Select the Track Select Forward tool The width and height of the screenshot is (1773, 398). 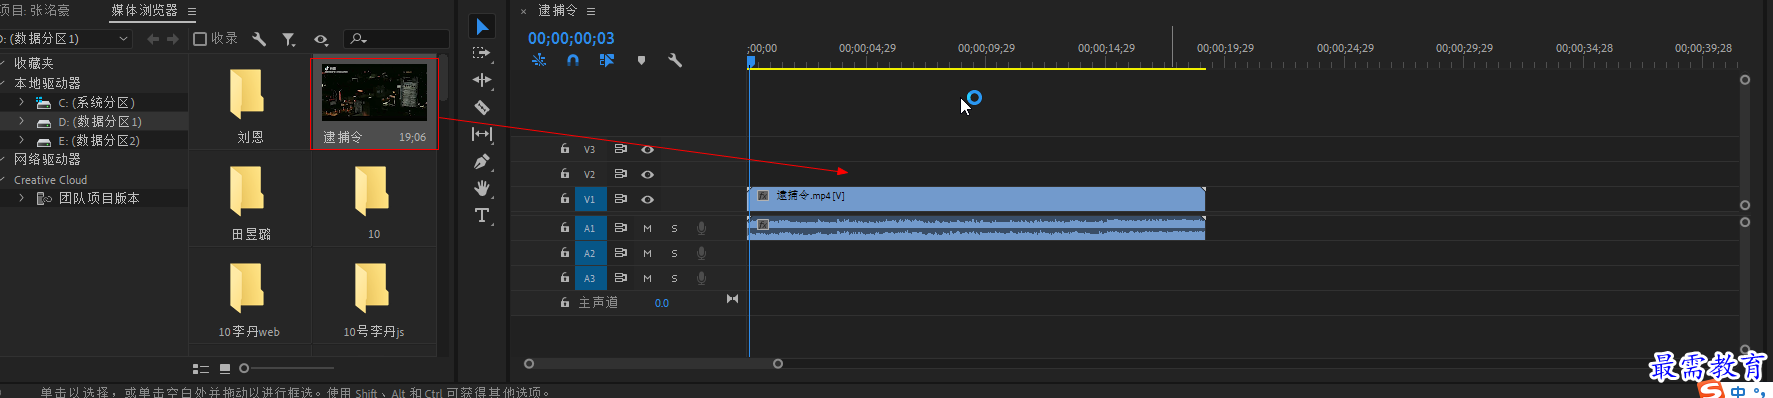click(x=482, y=53)
